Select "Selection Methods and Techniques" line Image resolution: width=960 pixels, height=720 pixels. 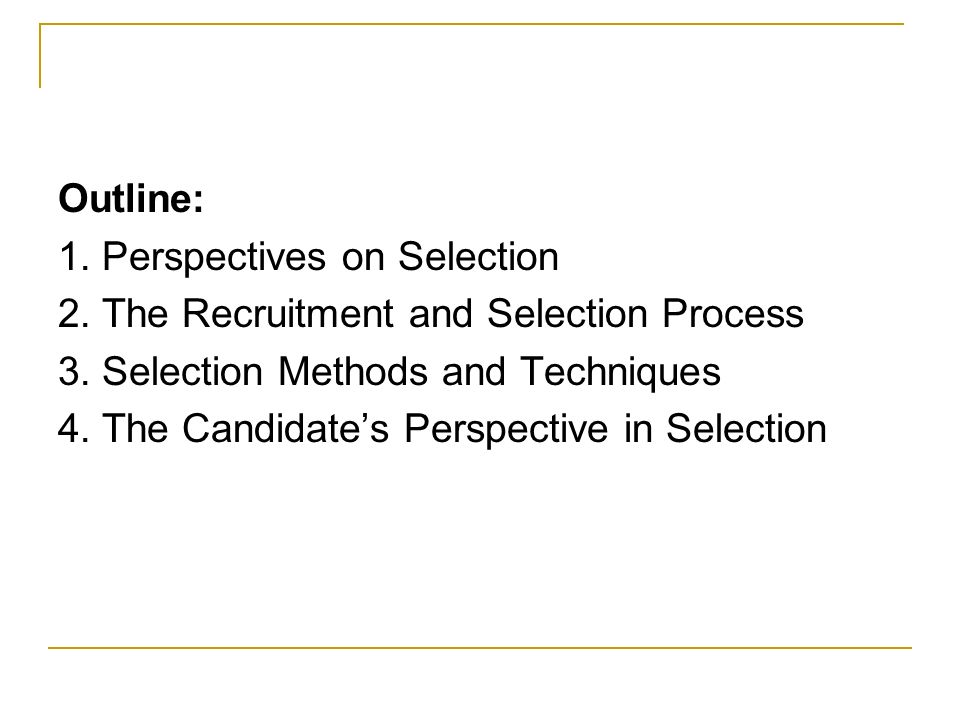pyautogui.click(x=411, y=372)
